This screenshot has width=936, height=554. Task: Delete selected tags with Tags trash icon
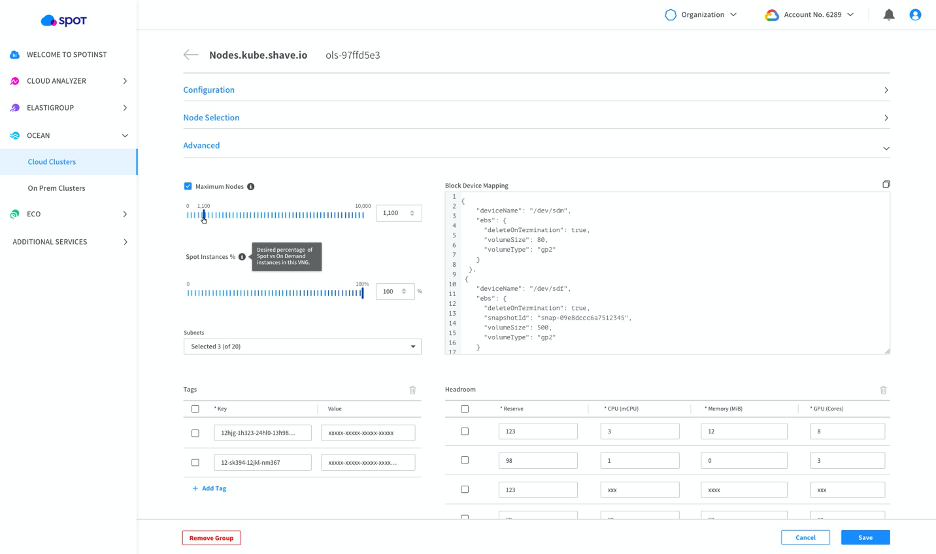tap(412, 390)
